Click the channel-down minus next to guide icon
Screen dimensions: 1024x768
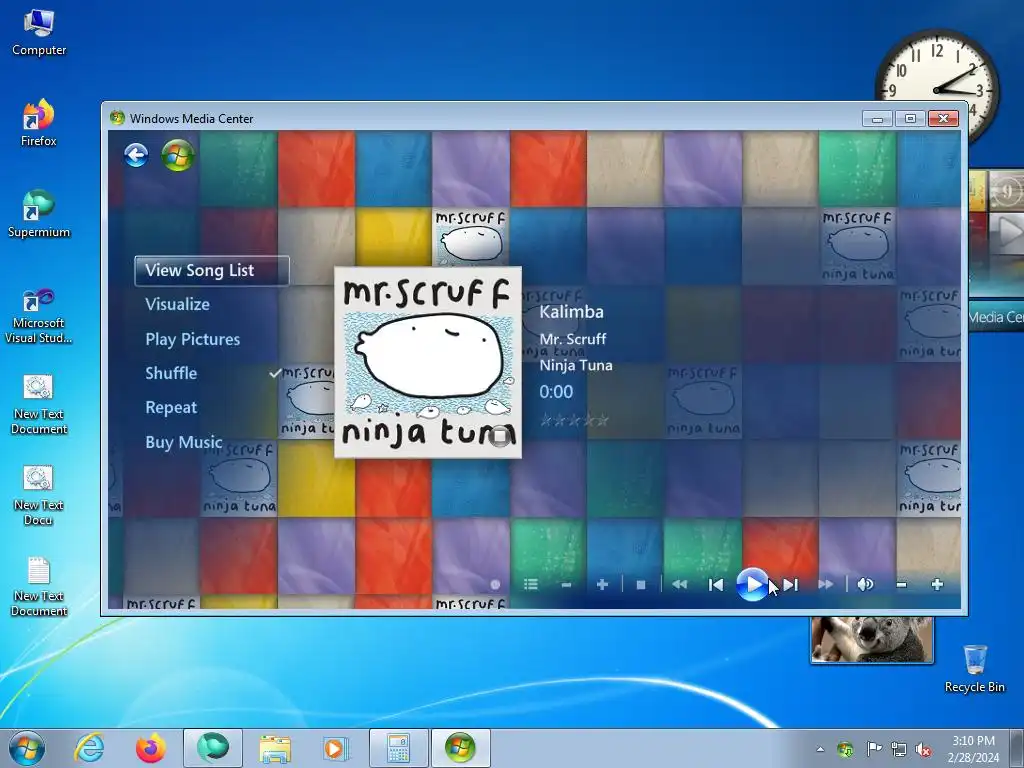566,584
